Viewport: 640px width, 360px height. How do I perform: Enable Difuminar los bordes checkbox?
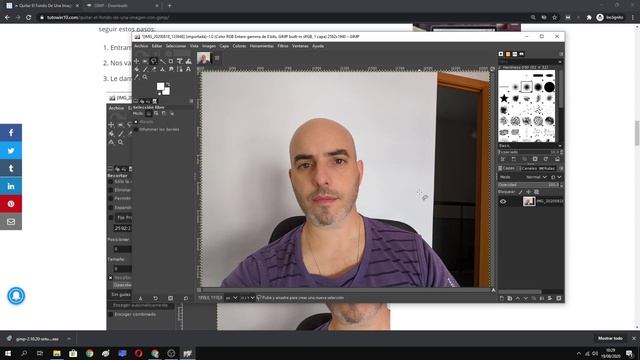136,129
